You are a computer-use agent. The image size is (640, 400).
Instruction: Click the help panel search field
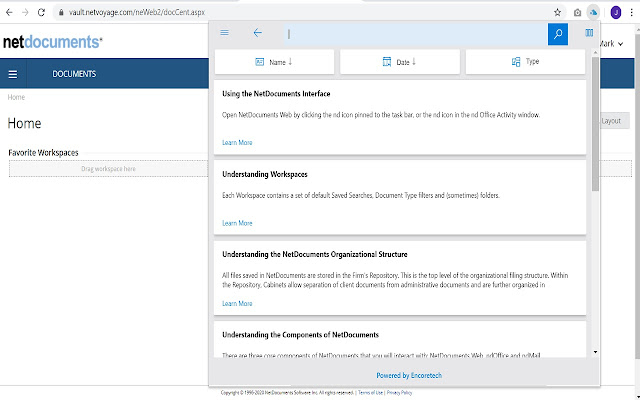(416, 34)
